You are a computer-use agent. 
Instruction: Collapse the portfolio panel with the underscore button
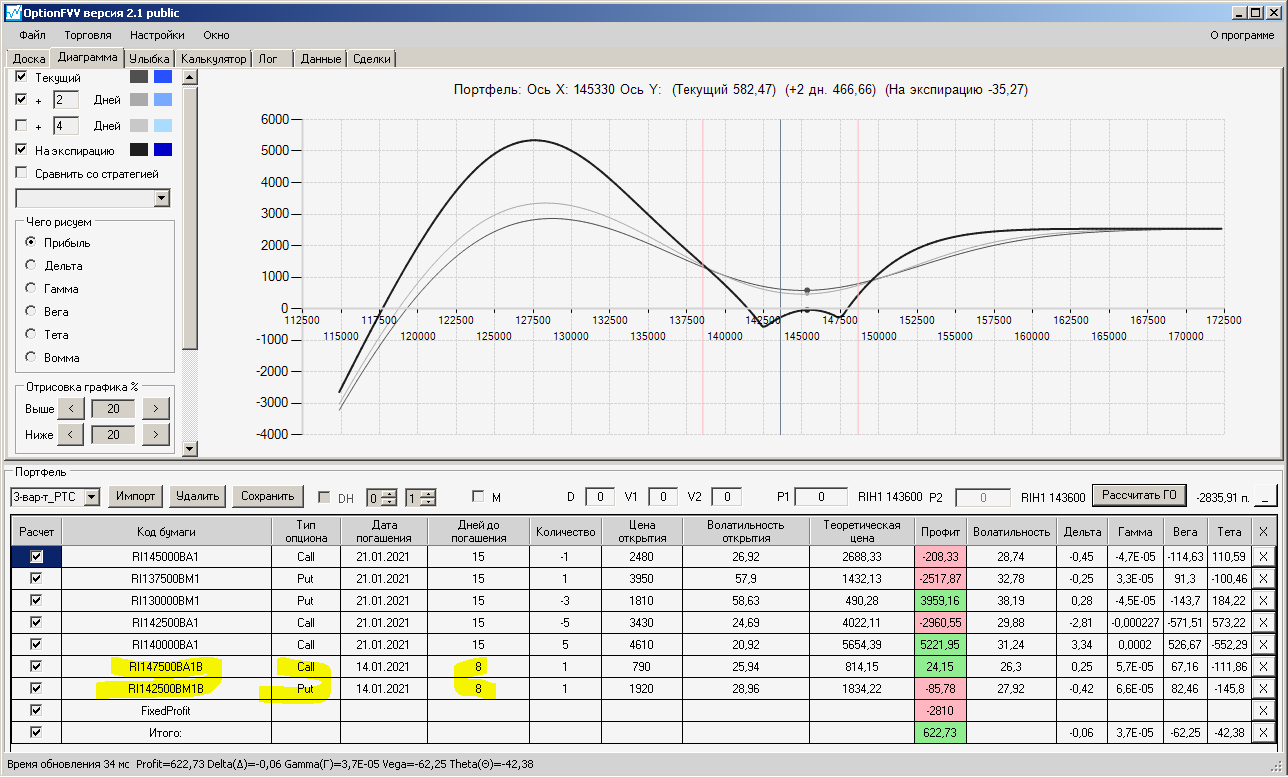pos(1266,496)
